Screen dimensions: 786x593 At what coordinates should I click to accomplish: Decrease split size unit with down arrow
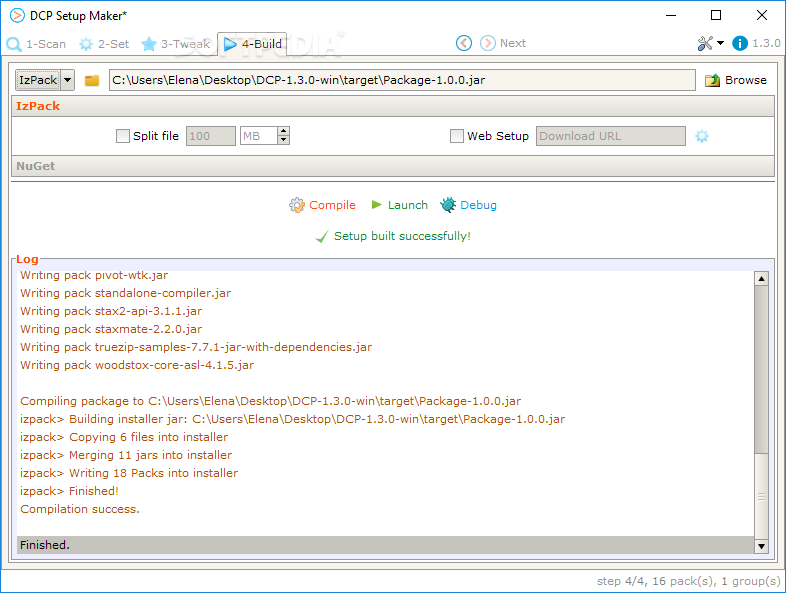(283, 140)
